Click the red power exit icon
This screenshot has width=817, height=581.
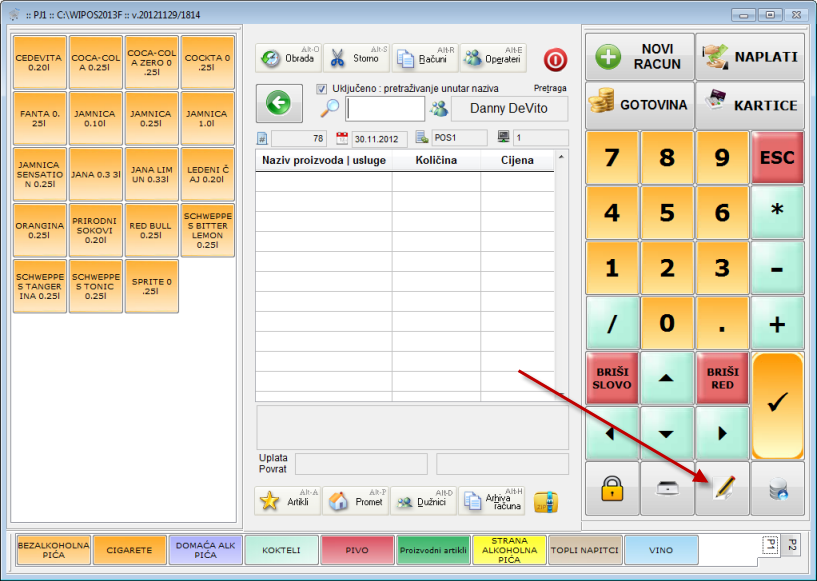click(555, 59)
